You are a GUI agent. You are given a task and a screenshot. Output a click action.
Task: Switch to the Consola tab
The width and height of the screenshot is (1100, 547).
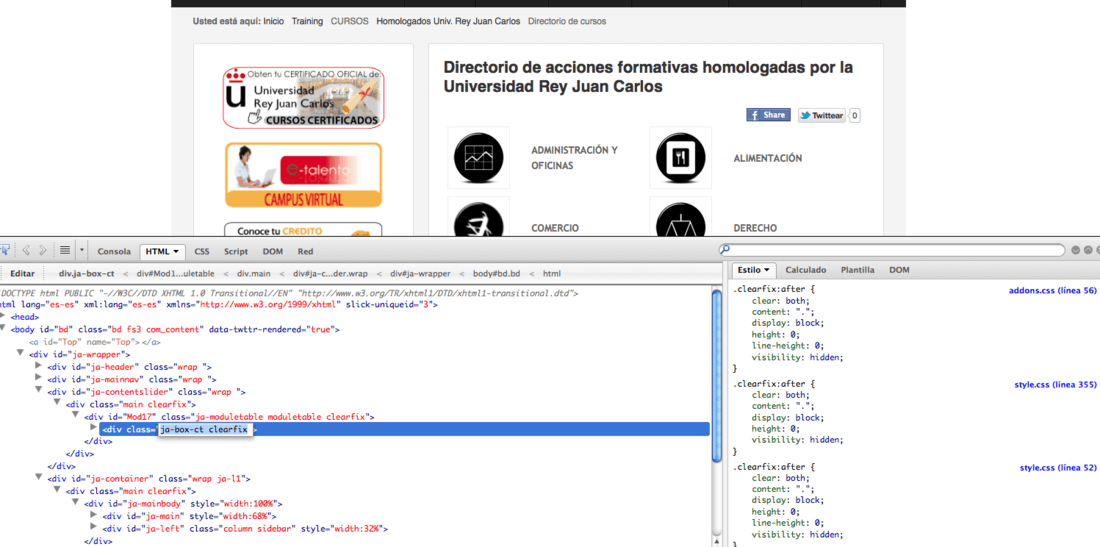click(114, 251)
